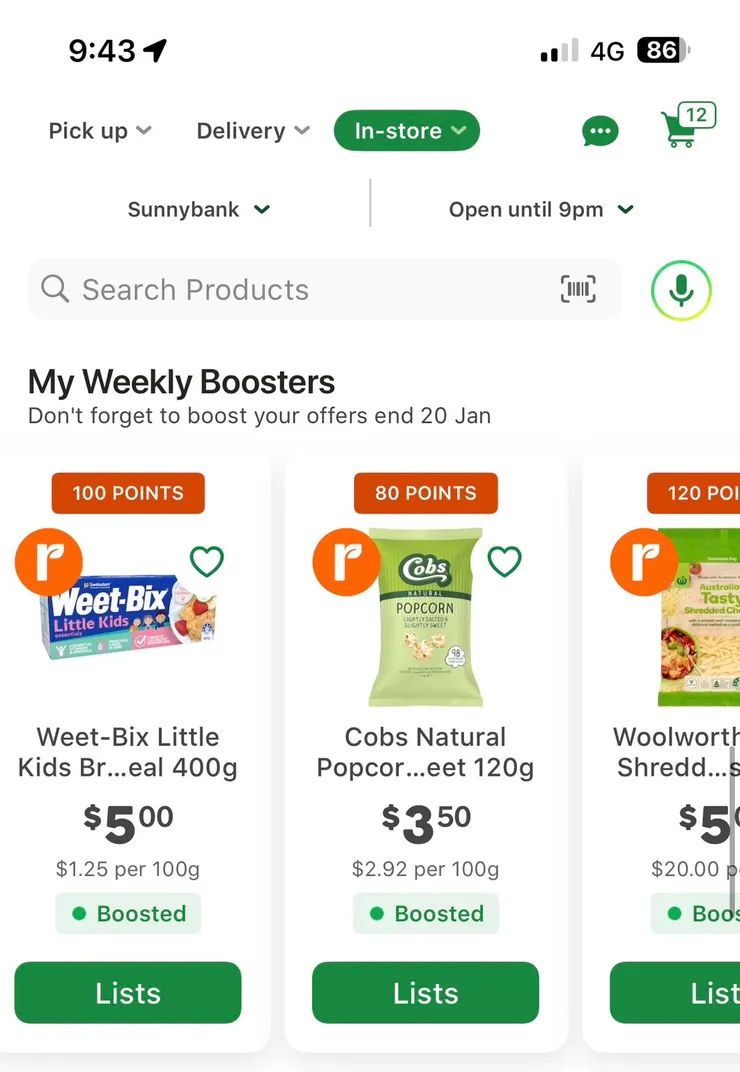Toggle Boosted status on Cobs Popcorn offer
The height and width of the screenshot is (1072, 740).
click(426, 913)
